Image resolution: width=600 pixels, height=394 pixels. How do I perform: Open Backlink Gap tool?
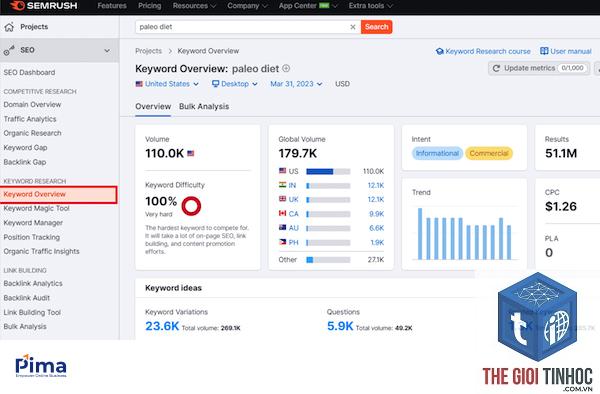pos(25,162)
